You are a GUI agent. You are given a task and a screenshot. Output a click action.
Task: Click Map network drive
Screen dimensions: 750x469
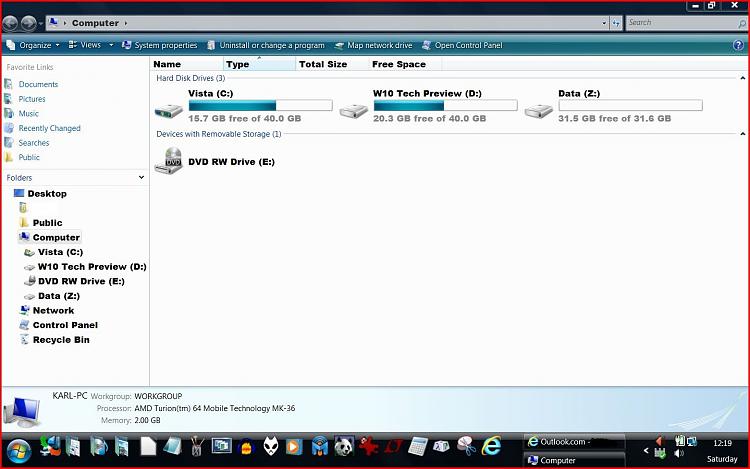click(373, 45)
